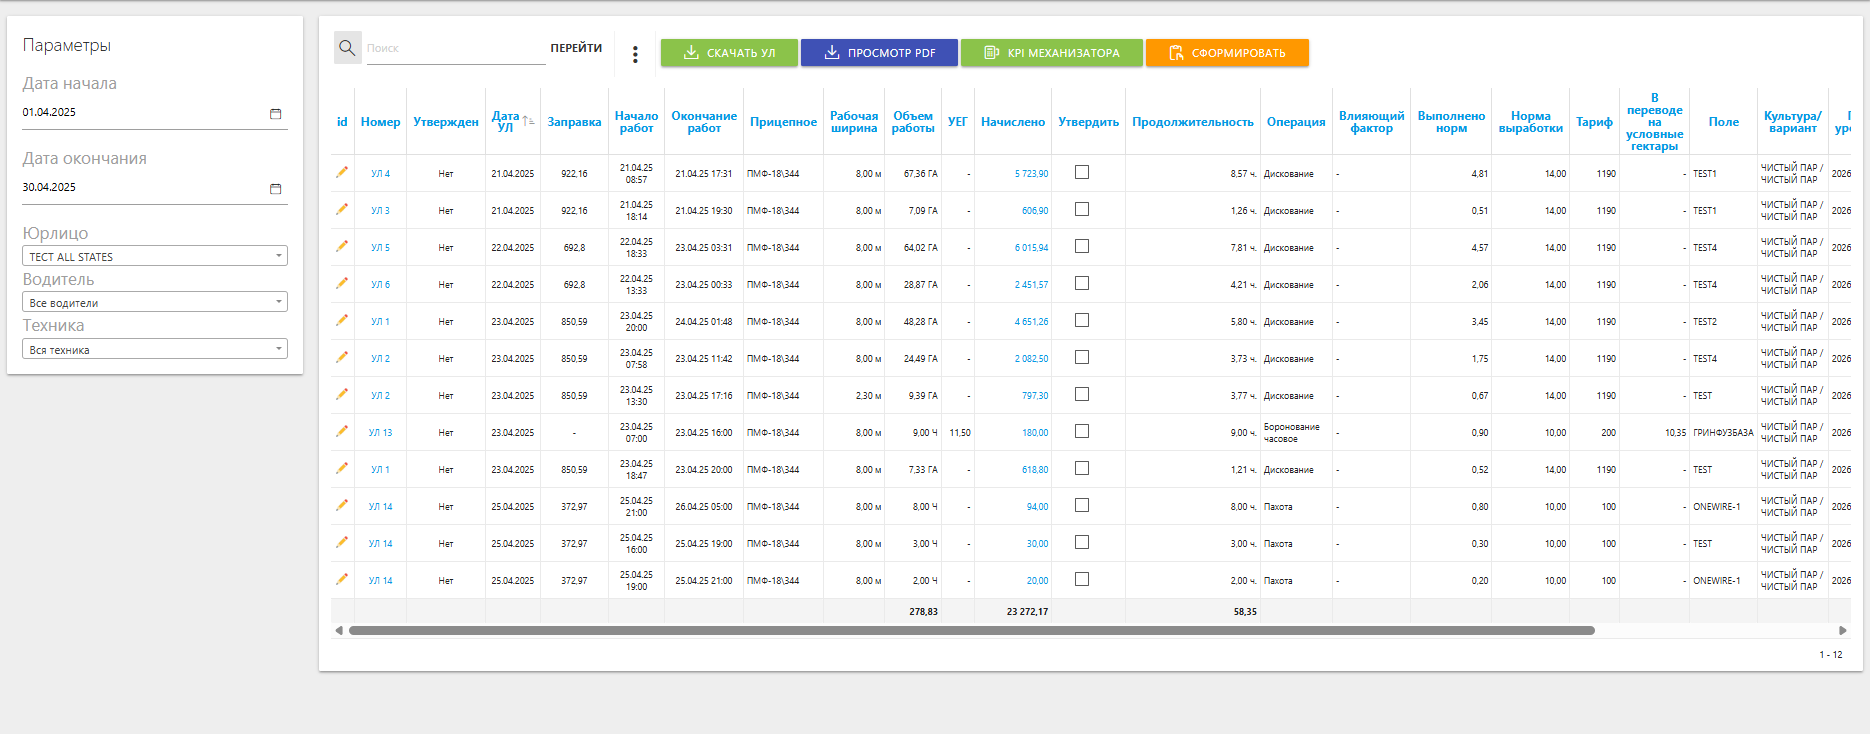Tick Утвердить checkbox in УЛ 13 row

pos(1081,432)
